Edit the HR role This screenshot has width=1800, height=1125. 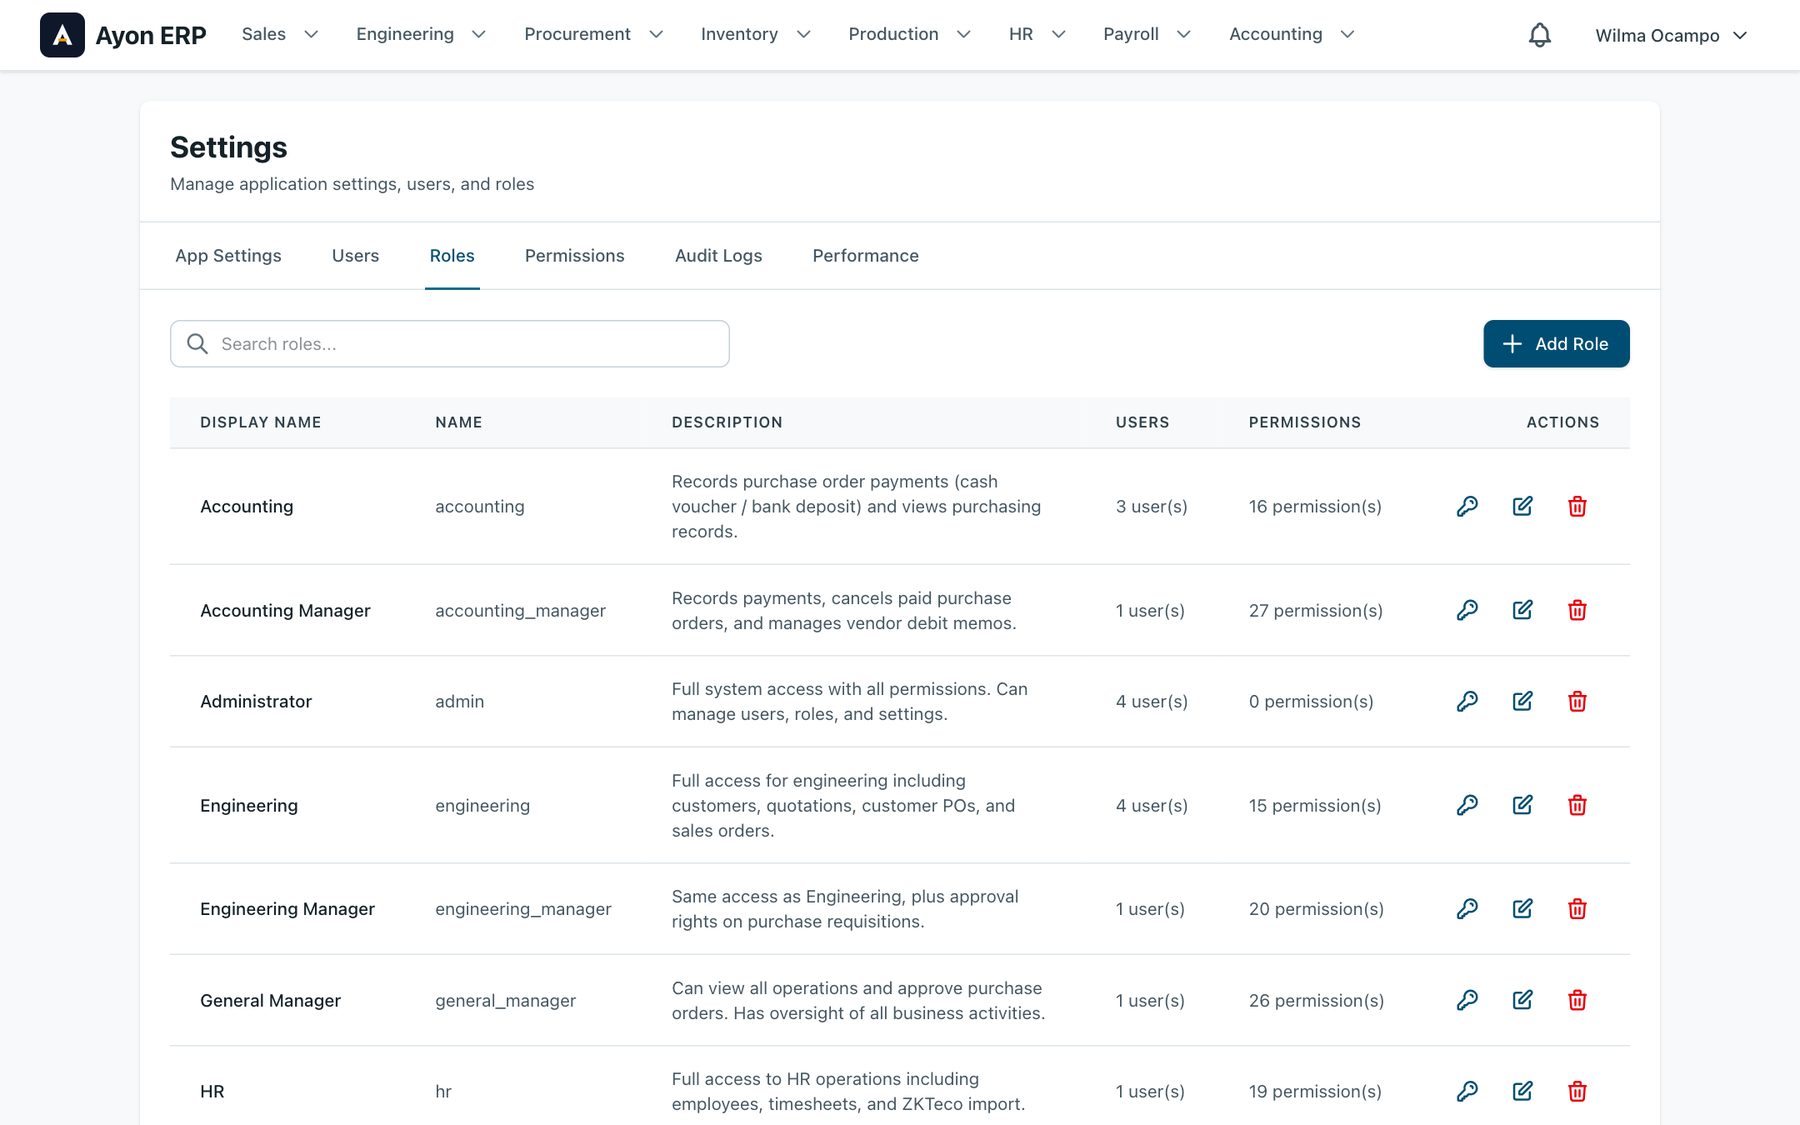pos(1522,1091)
